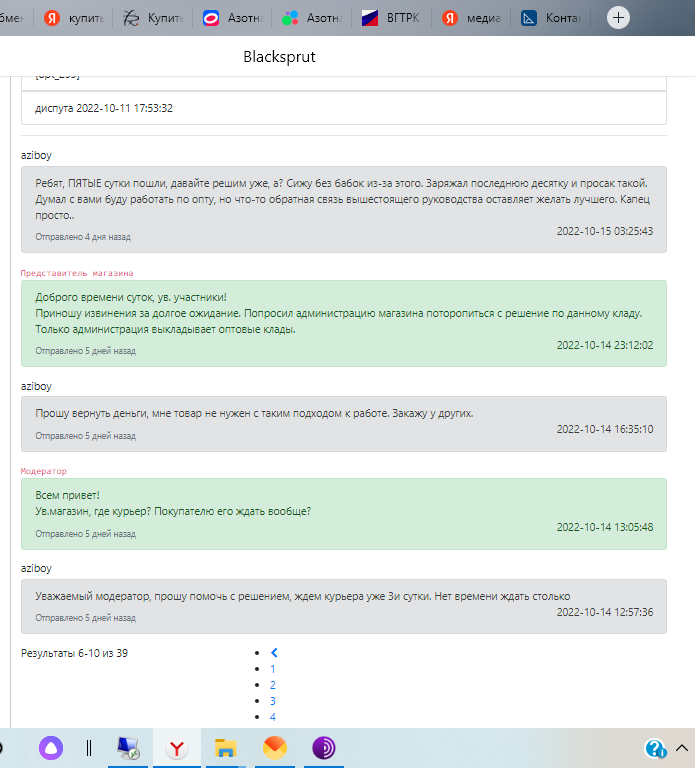Open the Контак browser tab
This screenshot has height=768, width=695.
[x=551, y=18]
